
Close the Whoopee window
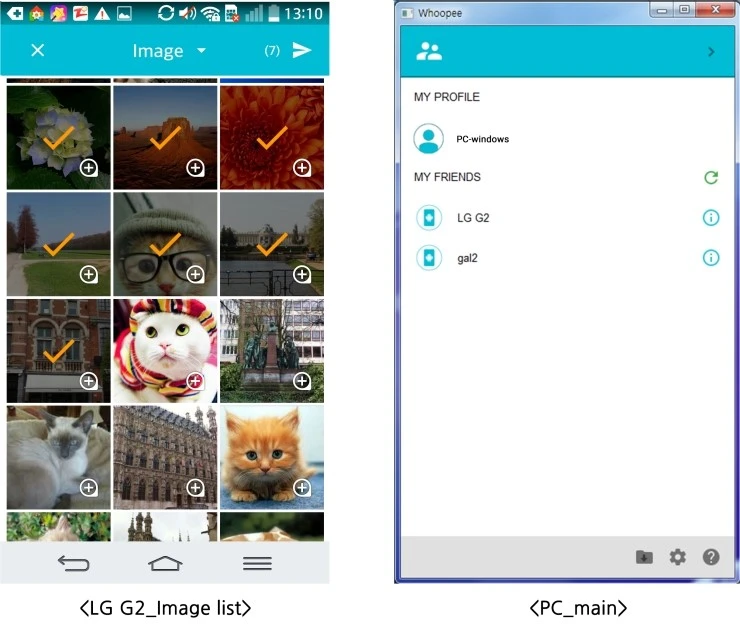[x=715, y=9]
